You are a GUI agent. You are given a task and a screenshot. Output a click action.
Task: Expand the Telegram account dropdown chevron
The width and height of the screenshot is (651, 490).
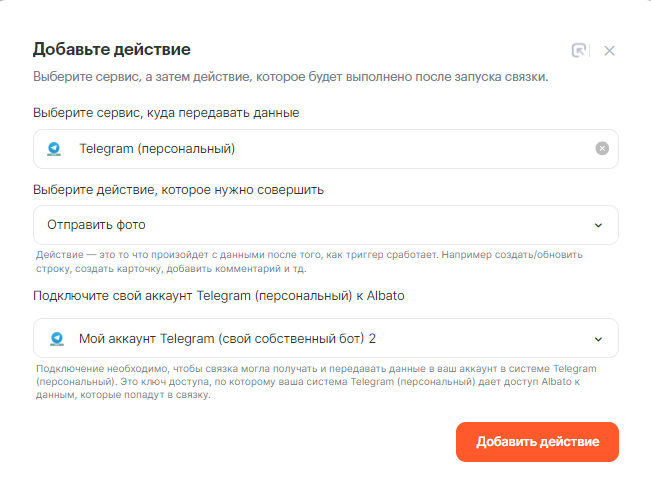pyautogui.click(x=598, y=338)
